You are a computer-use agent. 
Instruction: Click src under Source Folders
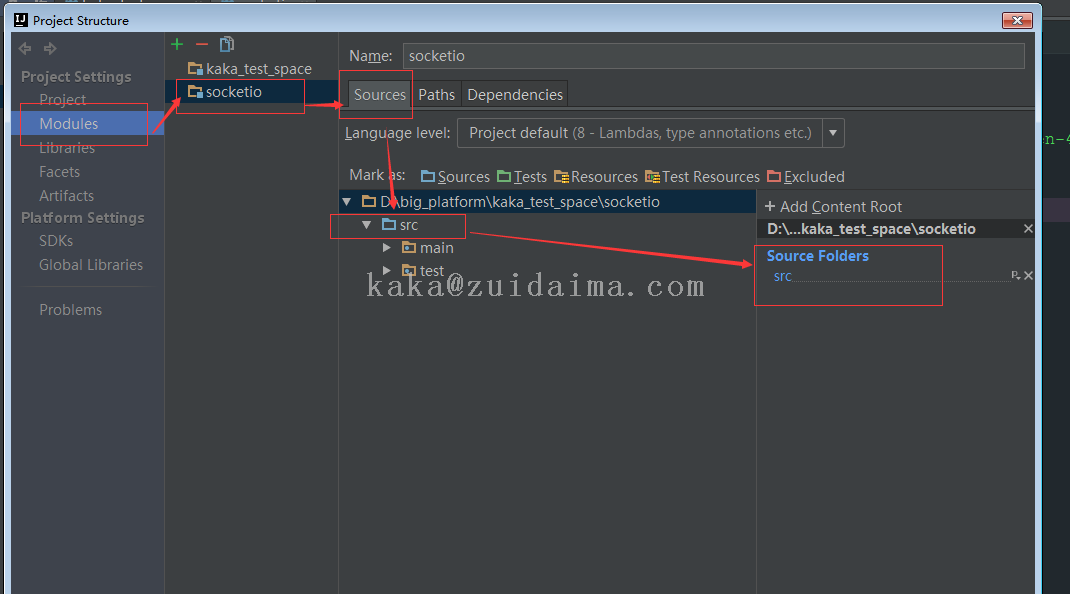click(783, 277)
